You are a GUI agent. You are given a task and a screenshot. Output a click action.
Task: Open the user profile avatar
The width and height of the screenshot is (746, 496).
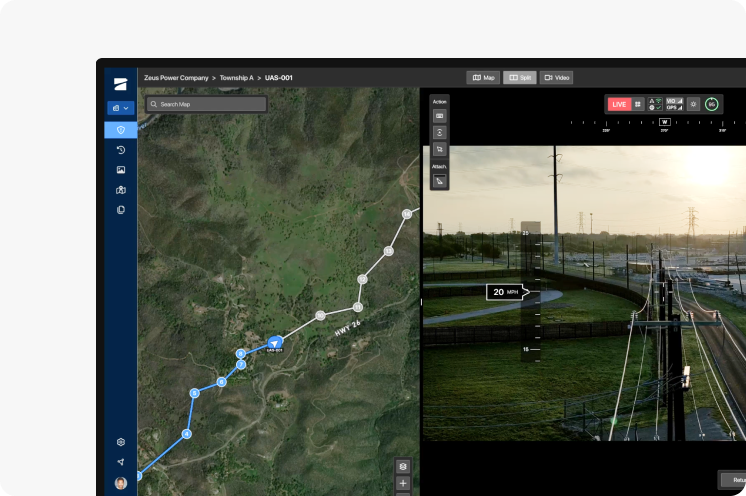pyautogui.click(x=121, y=483)
